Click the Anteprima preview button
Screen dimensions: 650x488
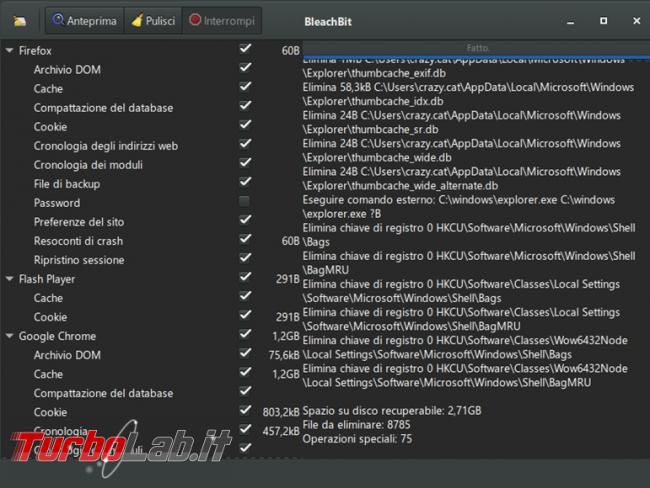85,21
